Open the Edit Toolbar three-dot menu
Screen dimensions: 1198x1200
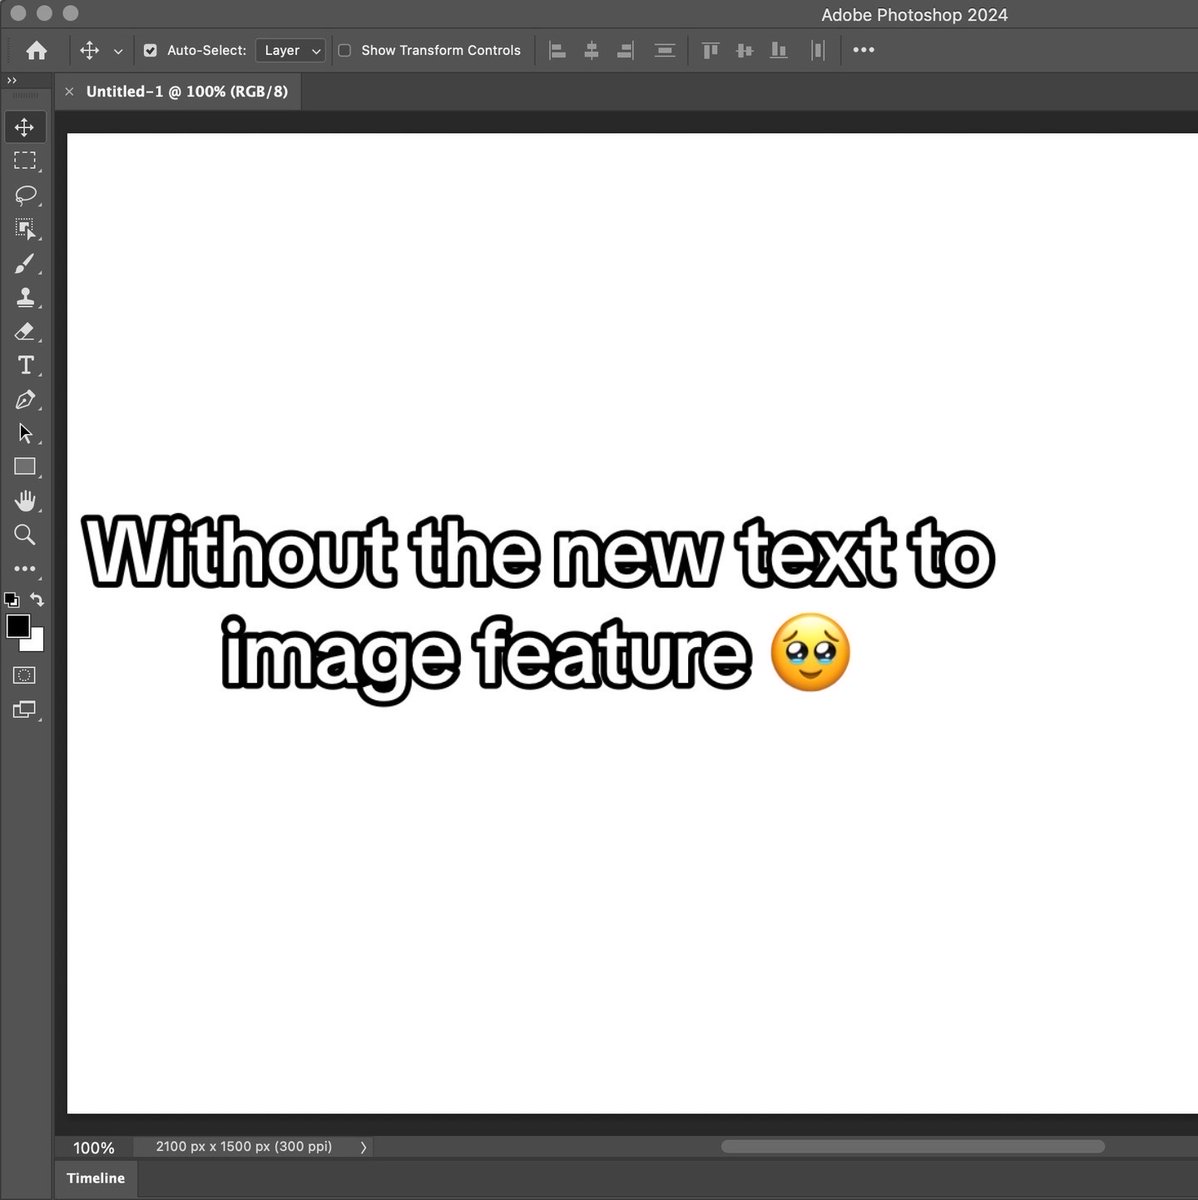tap(25, 569)
